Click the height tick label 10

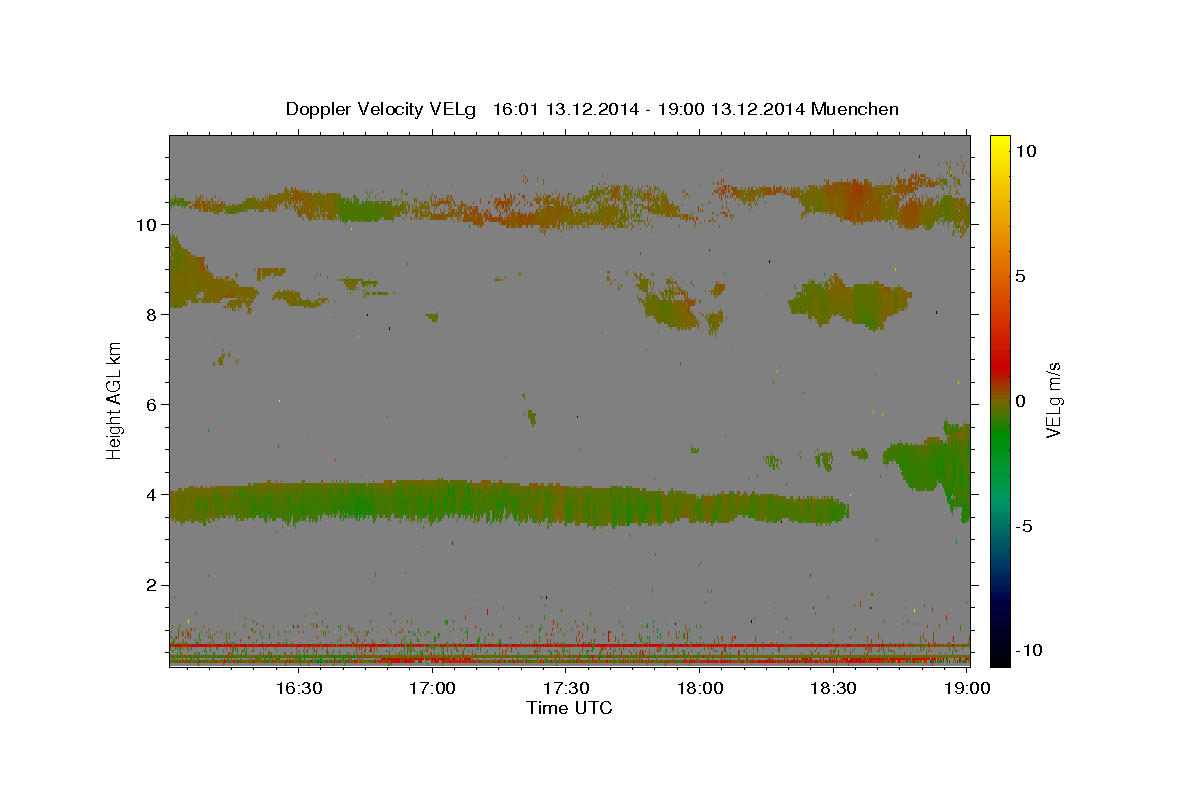point(146,224)
